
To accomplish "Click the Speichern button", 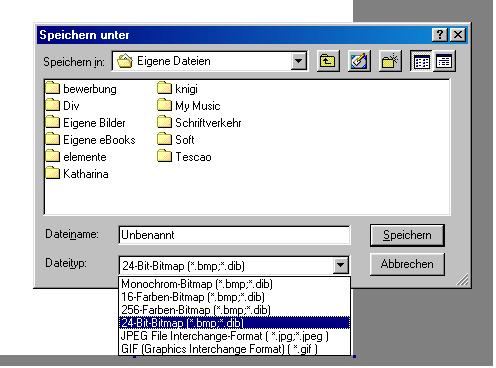I will click(x=407, y=235).
